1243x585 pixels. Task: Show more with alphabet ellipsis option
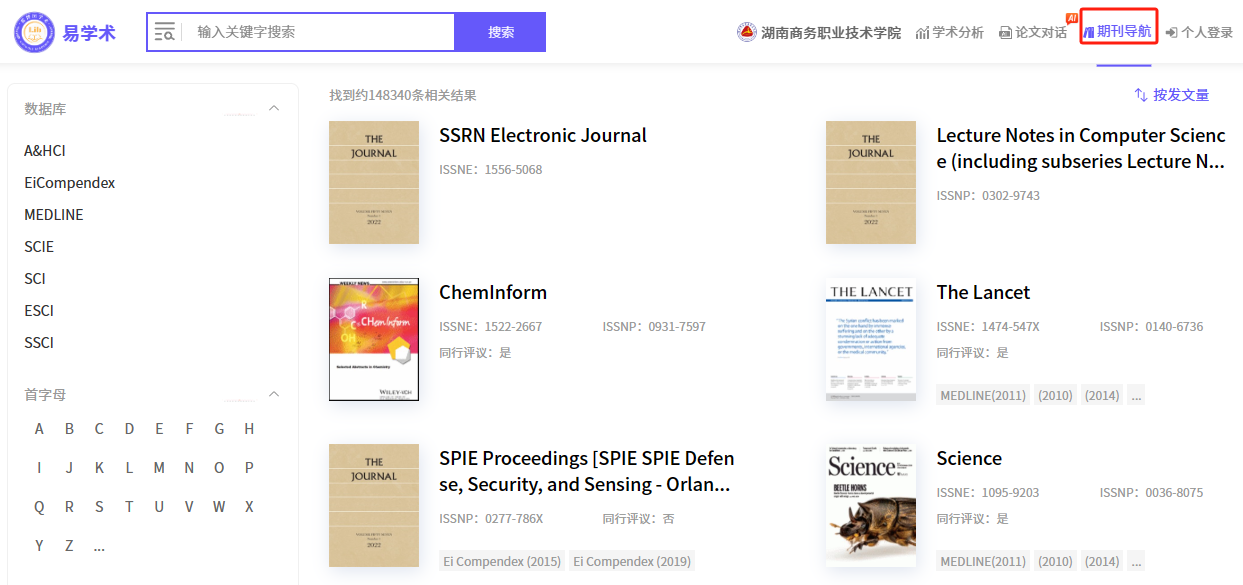(99, 546)
